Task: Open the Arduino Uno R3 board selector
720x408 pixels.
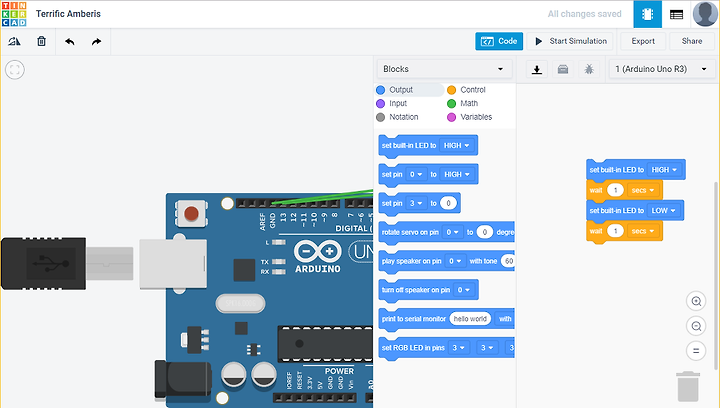Action: [x=661, y=69]
